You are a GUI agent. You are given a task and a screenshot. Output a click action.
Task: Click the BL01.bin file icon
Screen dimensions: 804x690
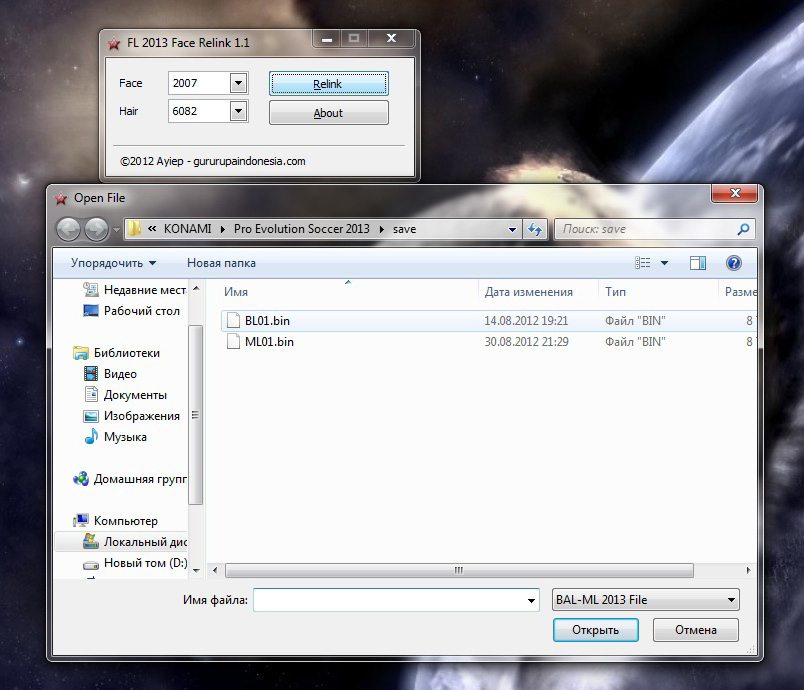tap(233, 320)
